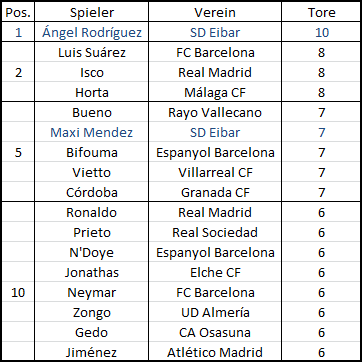
Task: Click the Neymar player cell
Action: tap(92, 292)
